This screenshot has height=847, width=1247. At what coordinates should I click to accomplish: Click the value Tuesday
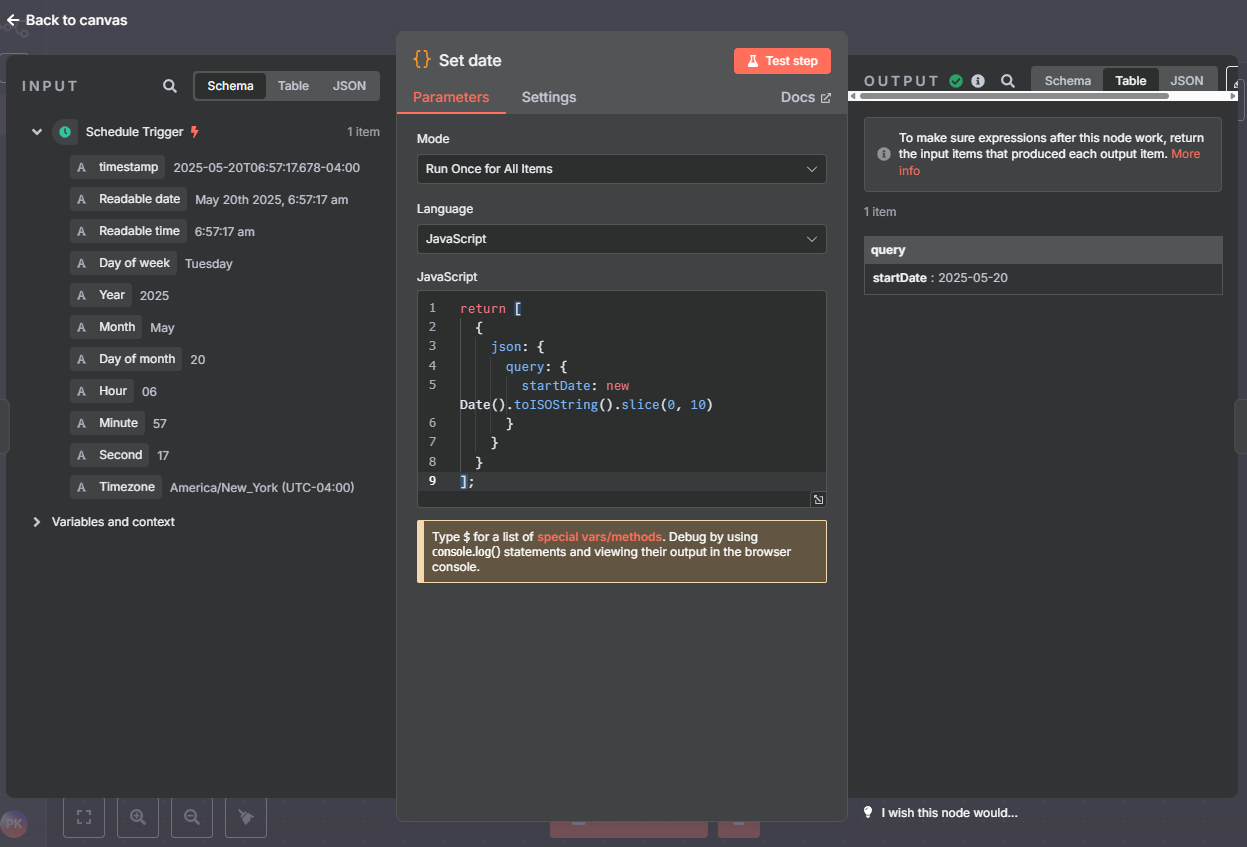click(x=209, y=264)
